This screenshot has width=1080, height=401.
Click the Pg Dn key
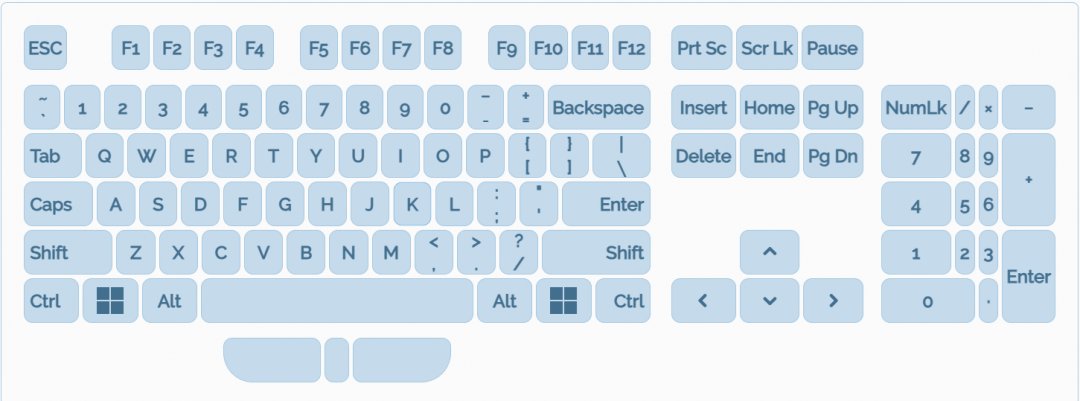tap(832, 156)
